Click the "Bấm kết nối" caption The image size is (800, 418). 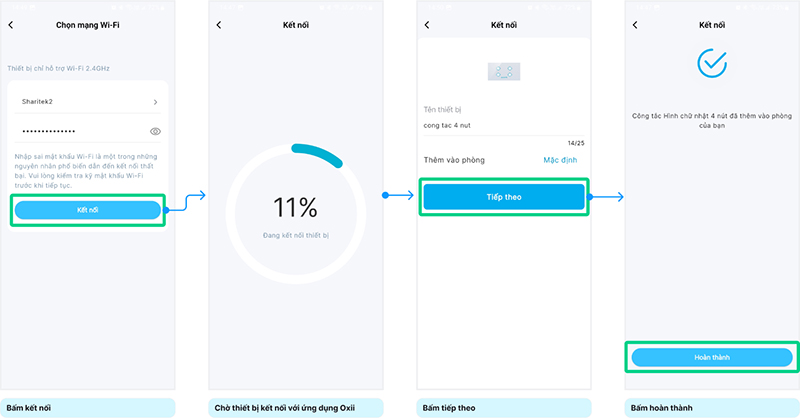coord(30,408)
